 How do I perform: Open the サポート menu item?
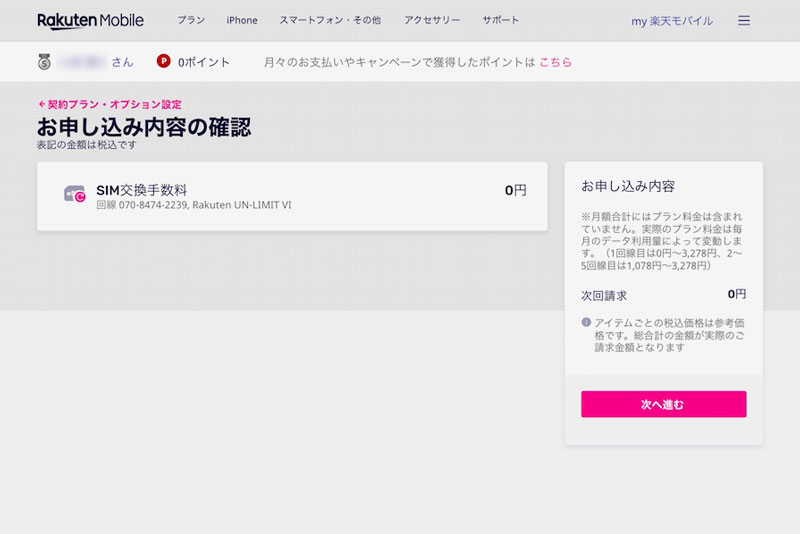pyautogui.click(x=501, y=20)
